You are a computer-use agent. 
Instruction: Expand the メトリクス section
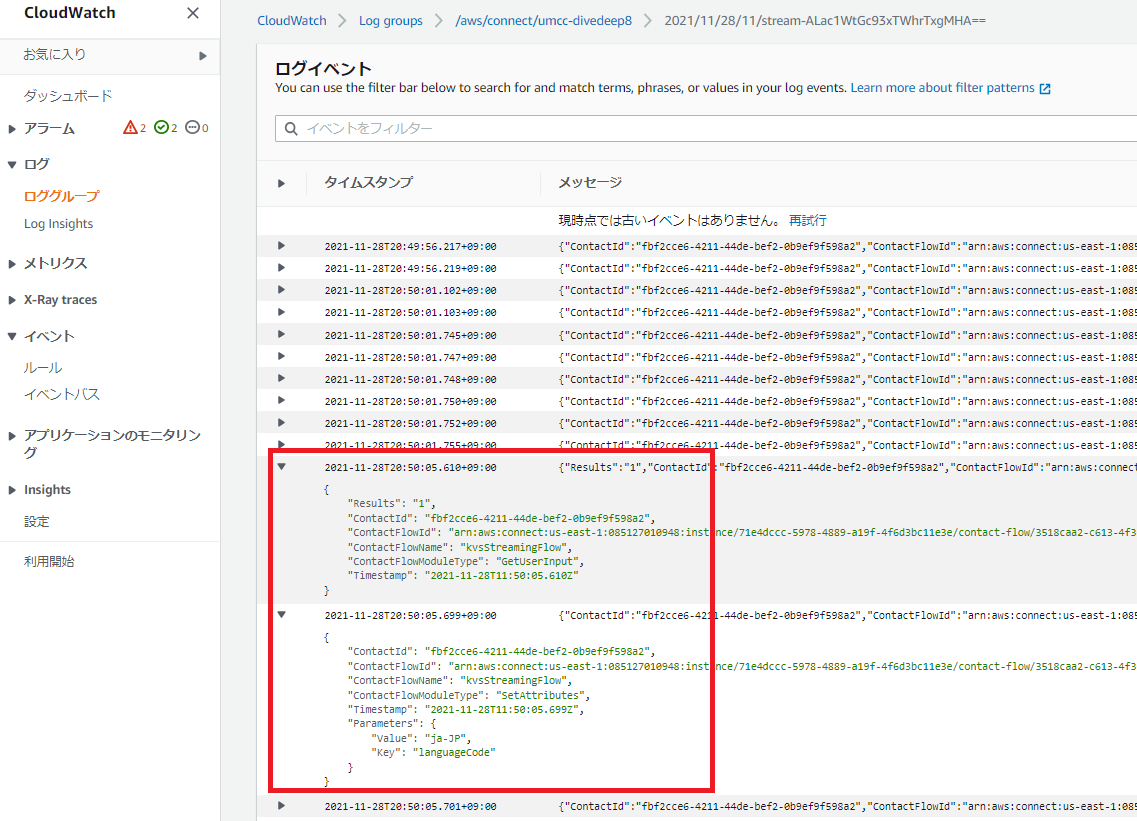click(x=12, y=264)
